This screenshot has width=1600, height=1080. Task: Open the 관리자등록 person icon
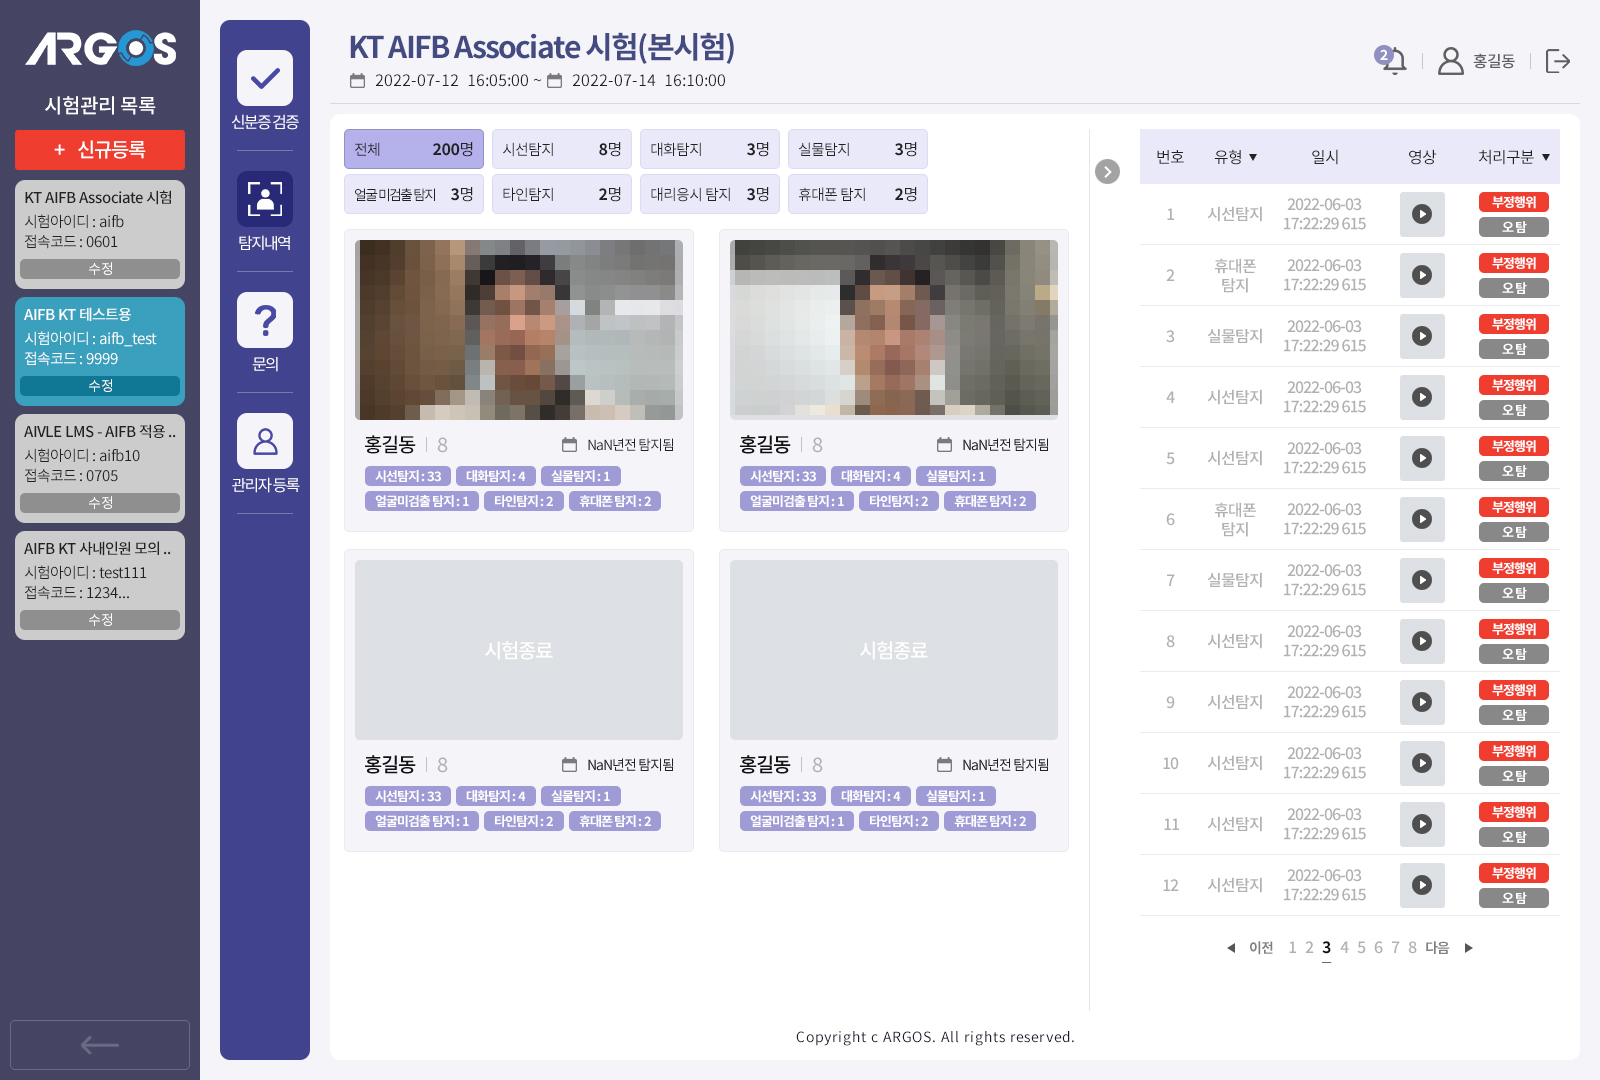coord(265,441)
